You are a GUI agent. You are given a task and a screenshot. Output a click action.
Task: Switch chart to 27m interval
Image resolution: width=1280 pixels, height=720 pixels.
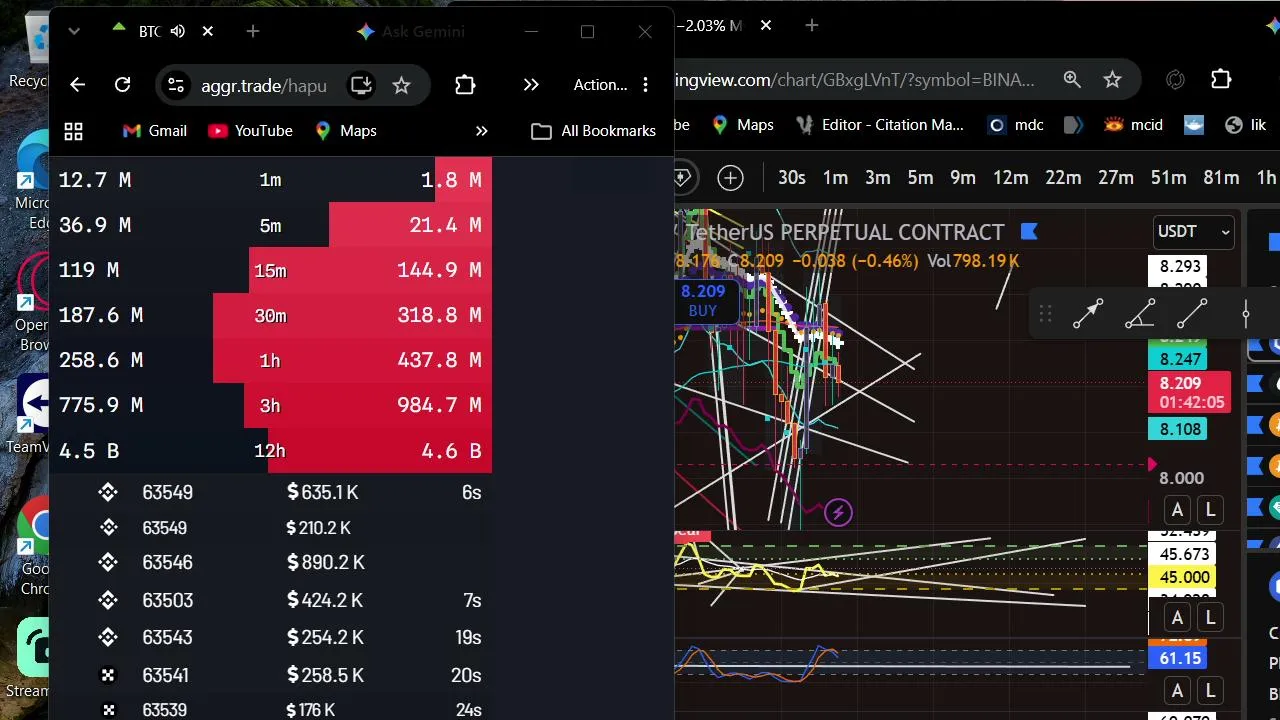click(x=1115, y=178)
